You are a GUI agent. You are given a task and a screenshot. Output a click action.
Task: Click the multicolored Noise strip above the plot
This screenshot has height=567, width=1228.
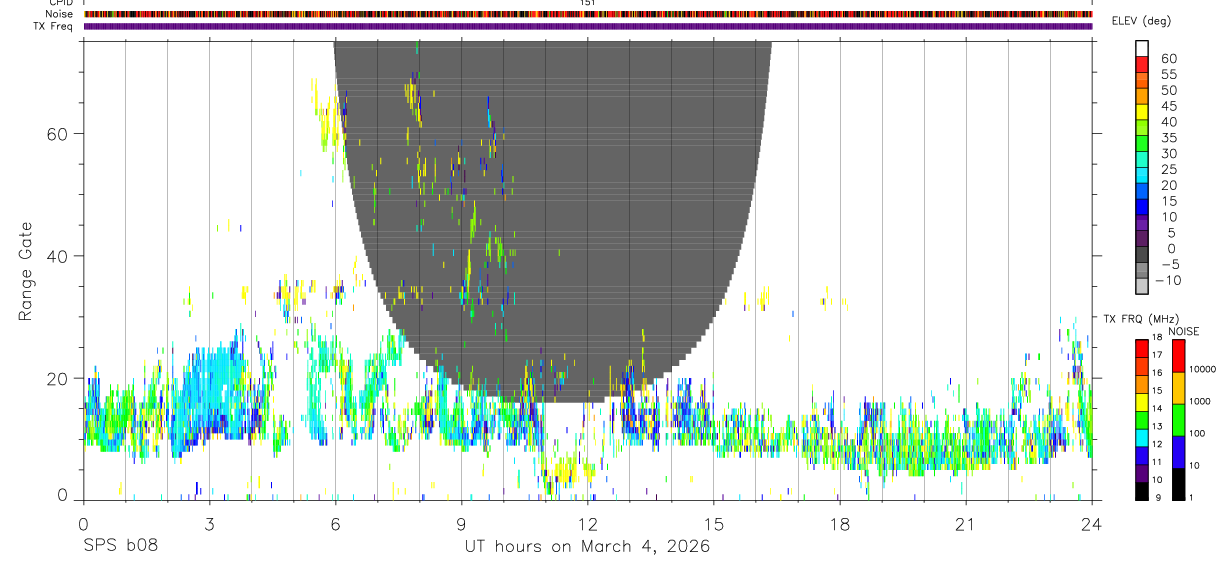[x=588, y=14]
